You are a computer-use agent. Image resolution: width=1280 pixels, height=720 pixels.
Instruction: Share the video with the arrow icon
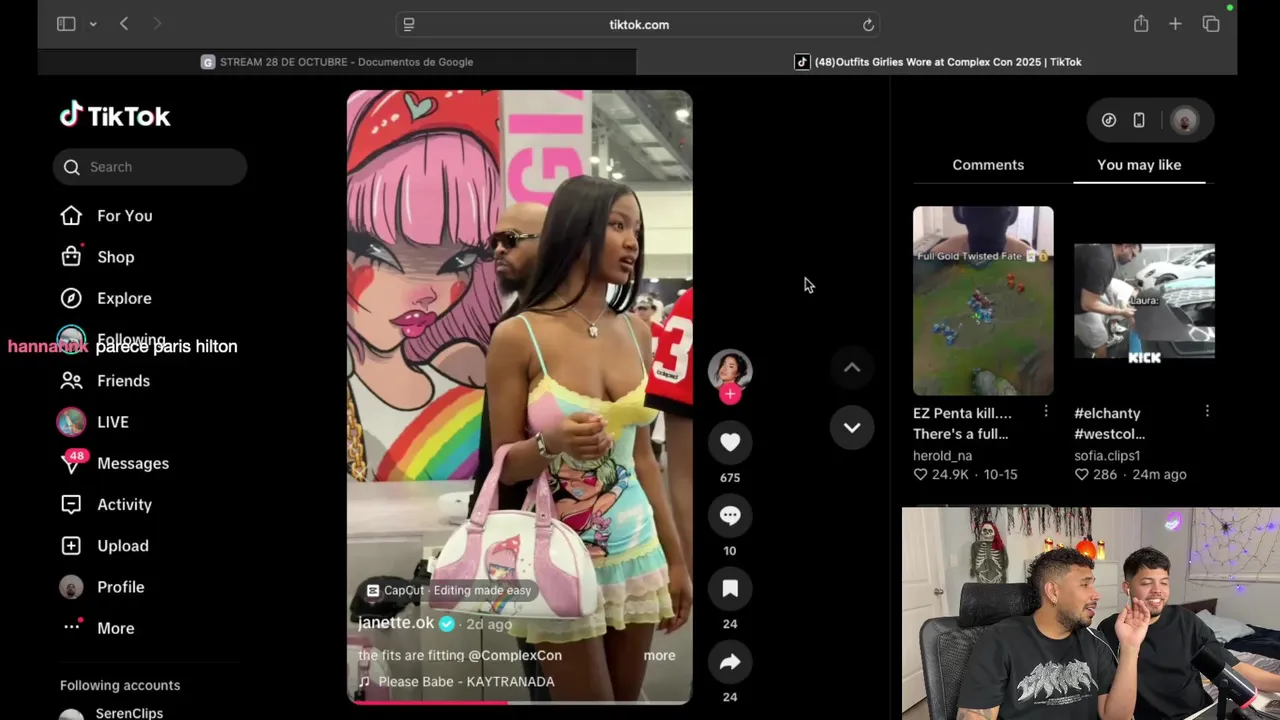coord(730,661)
